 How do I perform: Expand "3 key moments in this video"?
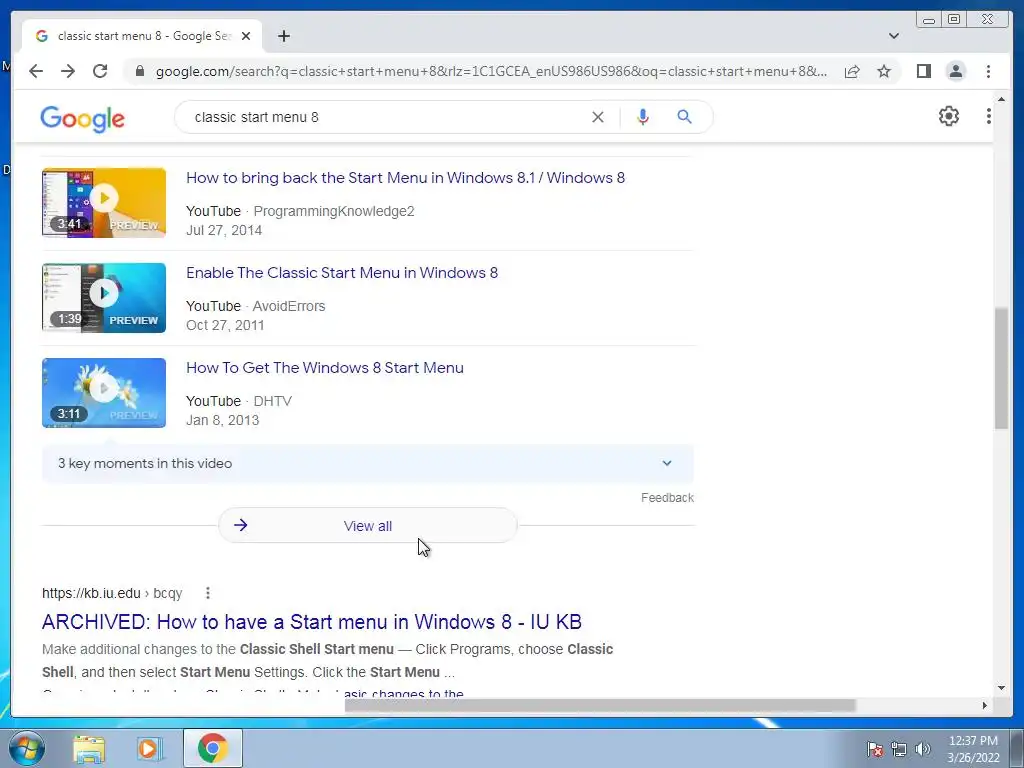[368, 463]
